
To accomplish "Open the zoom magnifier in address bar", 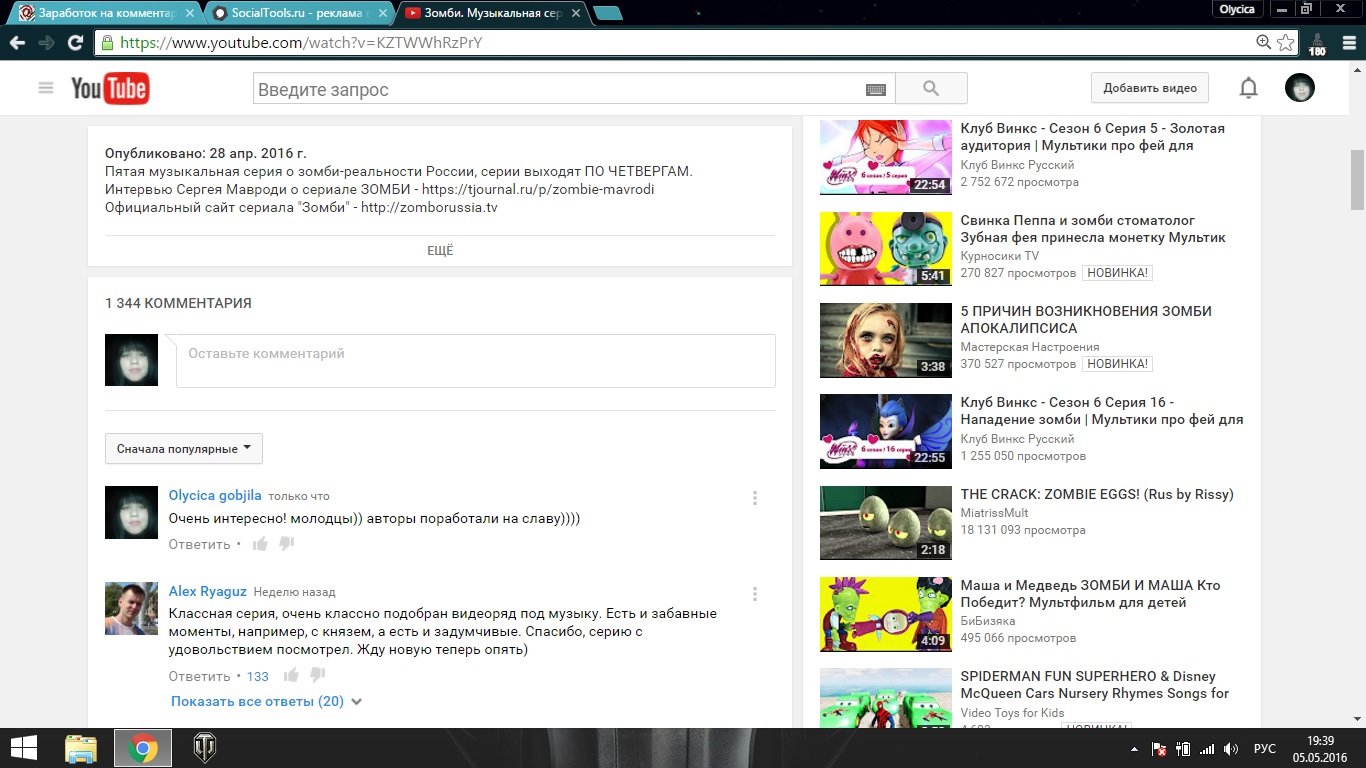I will (1264, 42).
